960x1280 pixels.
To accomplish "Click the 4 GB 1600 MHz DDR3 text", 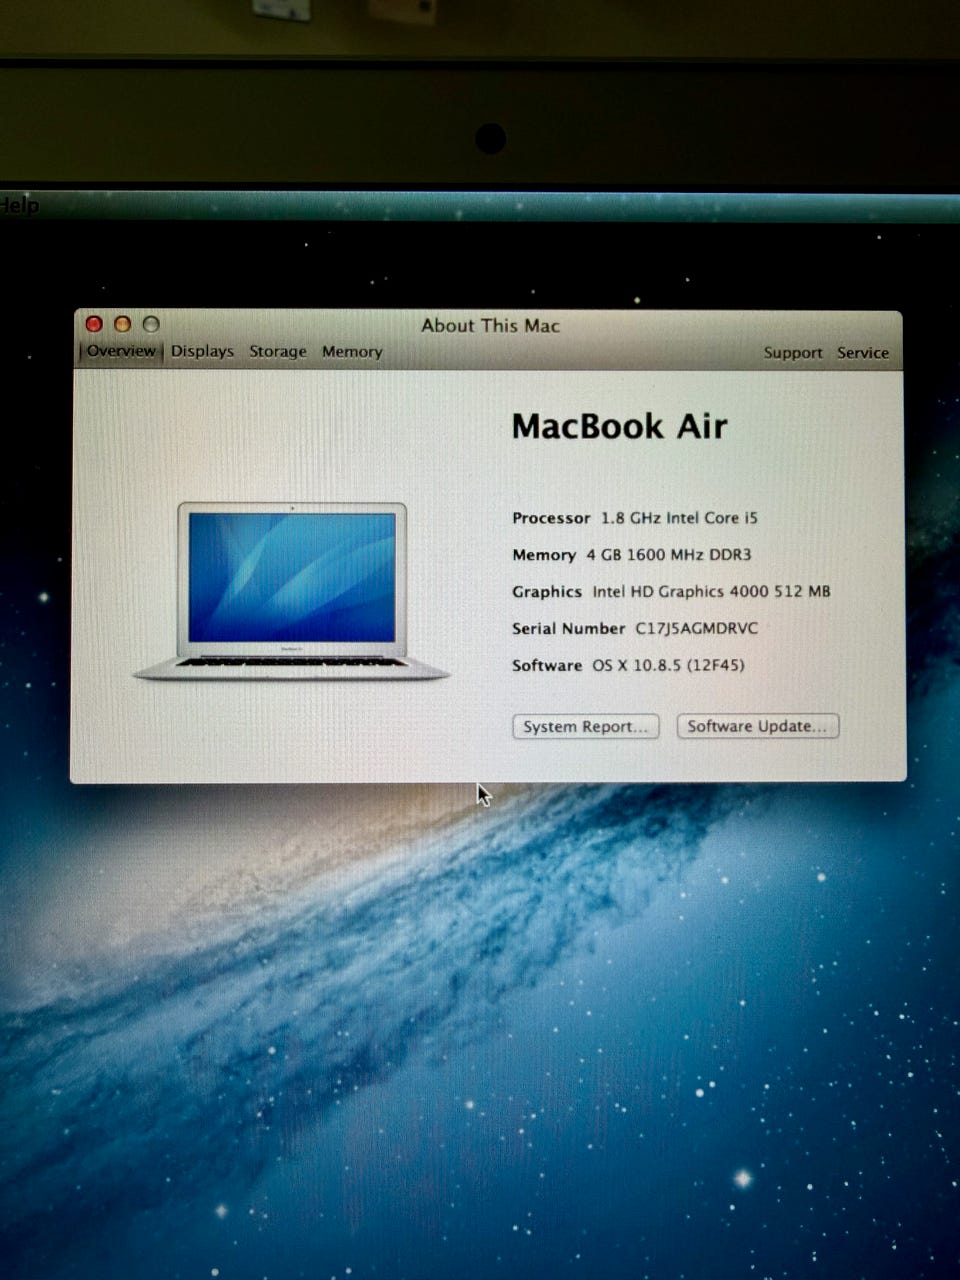I will coord(669,555).
